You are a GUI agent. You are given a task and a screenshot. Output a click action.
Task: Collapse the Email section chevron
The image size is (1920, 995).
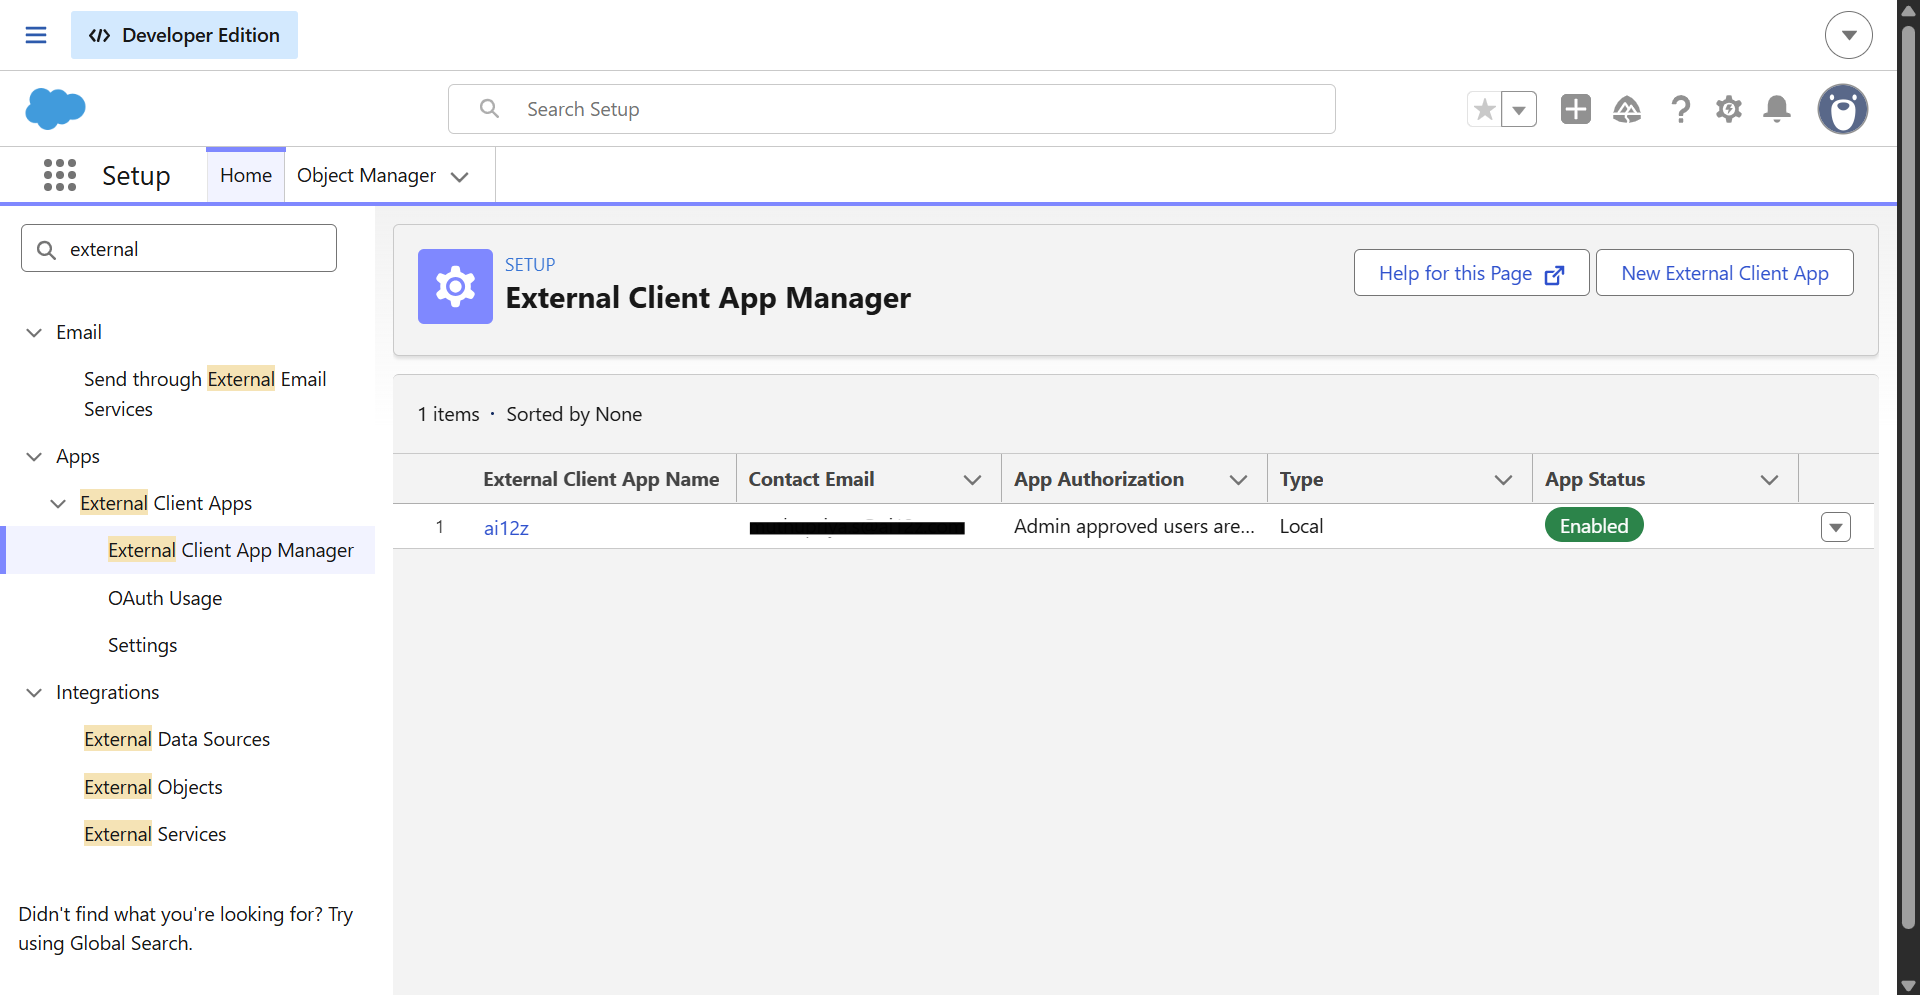point(34,332)
